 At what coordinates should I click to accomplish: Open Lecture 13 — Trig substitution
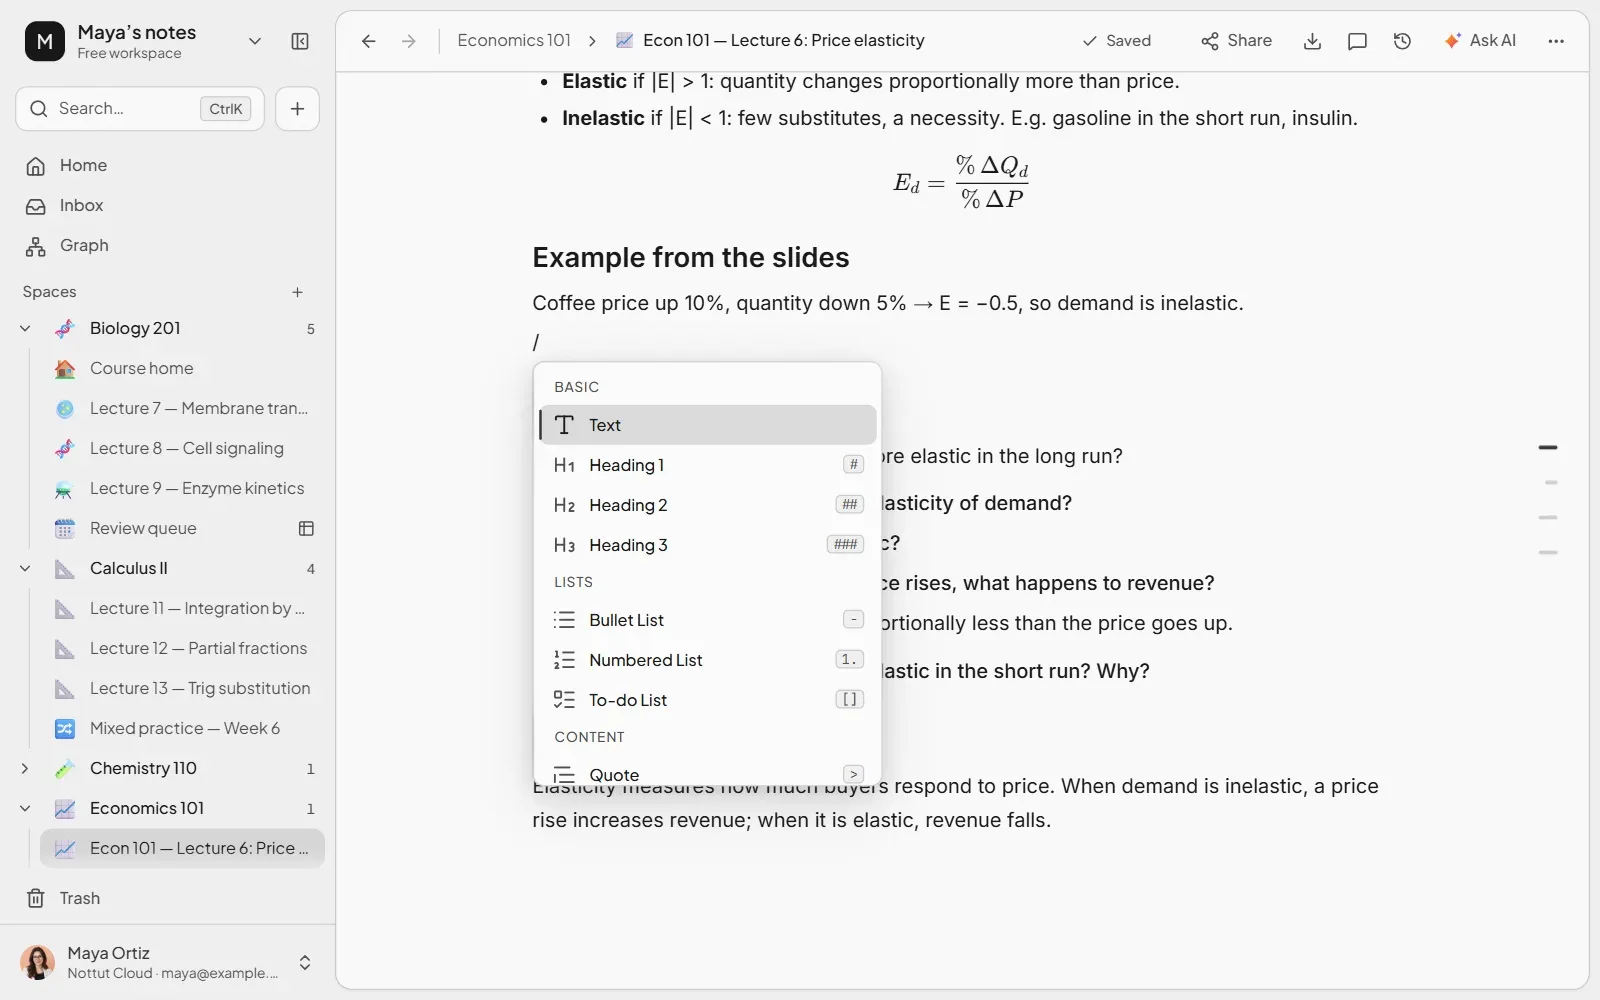click(182, 688)
